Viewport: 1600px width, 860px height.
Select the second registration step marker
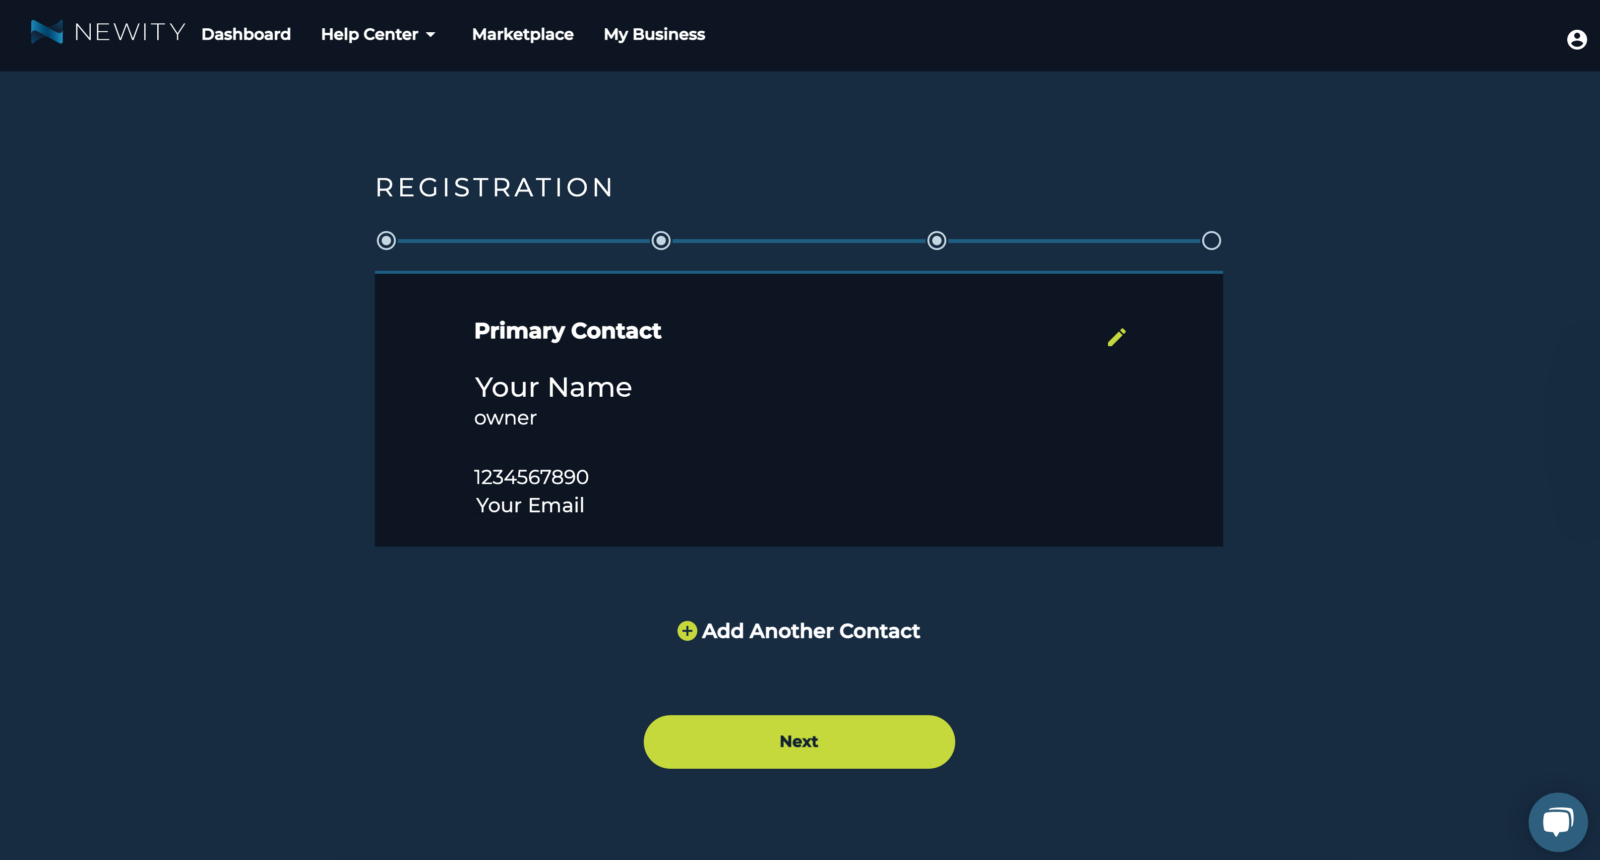coord(661,241)
